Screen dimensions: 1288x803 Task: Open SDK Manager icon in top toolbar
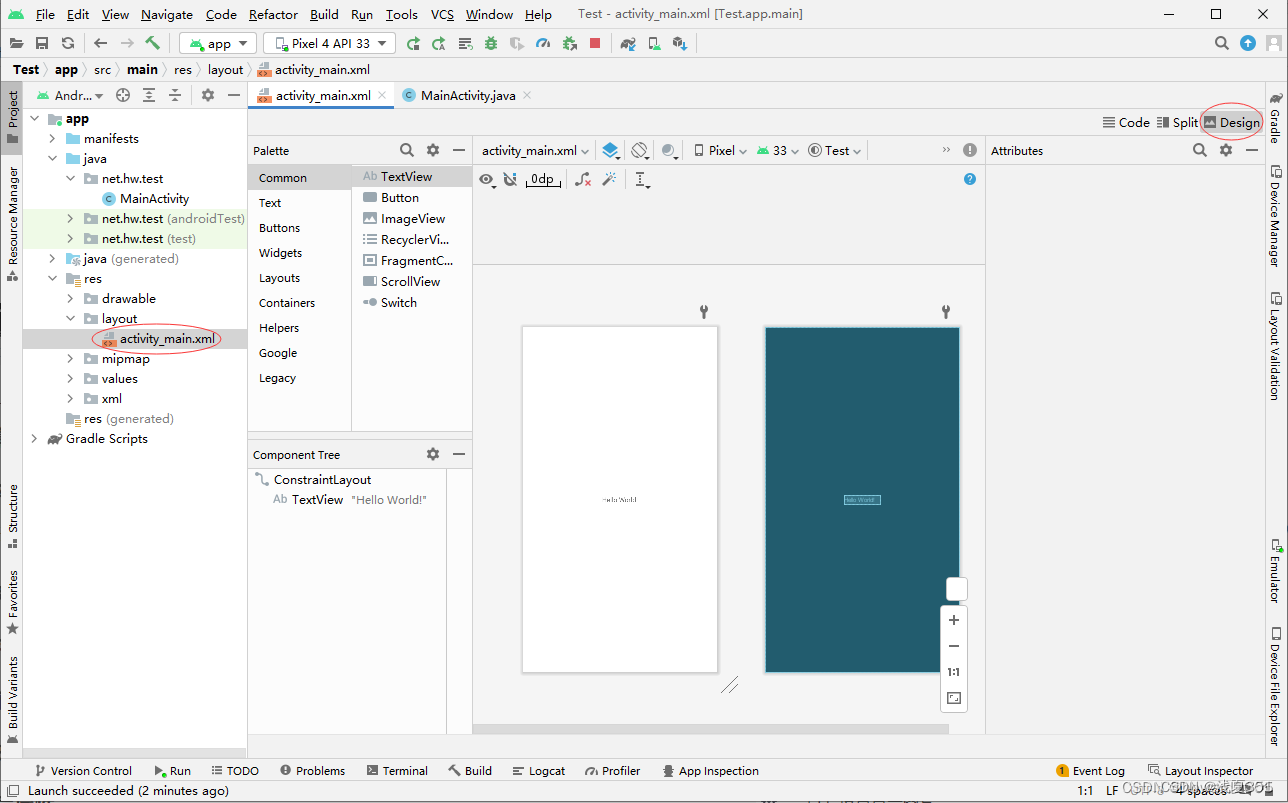(680, 43)
